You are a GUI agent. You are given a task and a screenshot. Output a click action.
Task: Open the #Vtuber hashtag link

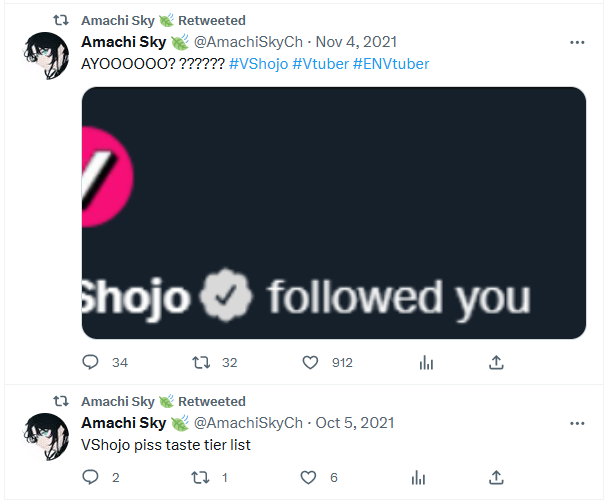[x=320, y=64]
